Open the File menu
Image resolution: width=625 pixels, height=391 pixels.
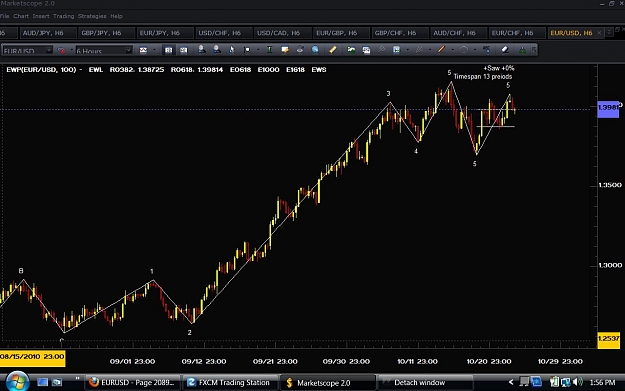[x=4, y=16]
